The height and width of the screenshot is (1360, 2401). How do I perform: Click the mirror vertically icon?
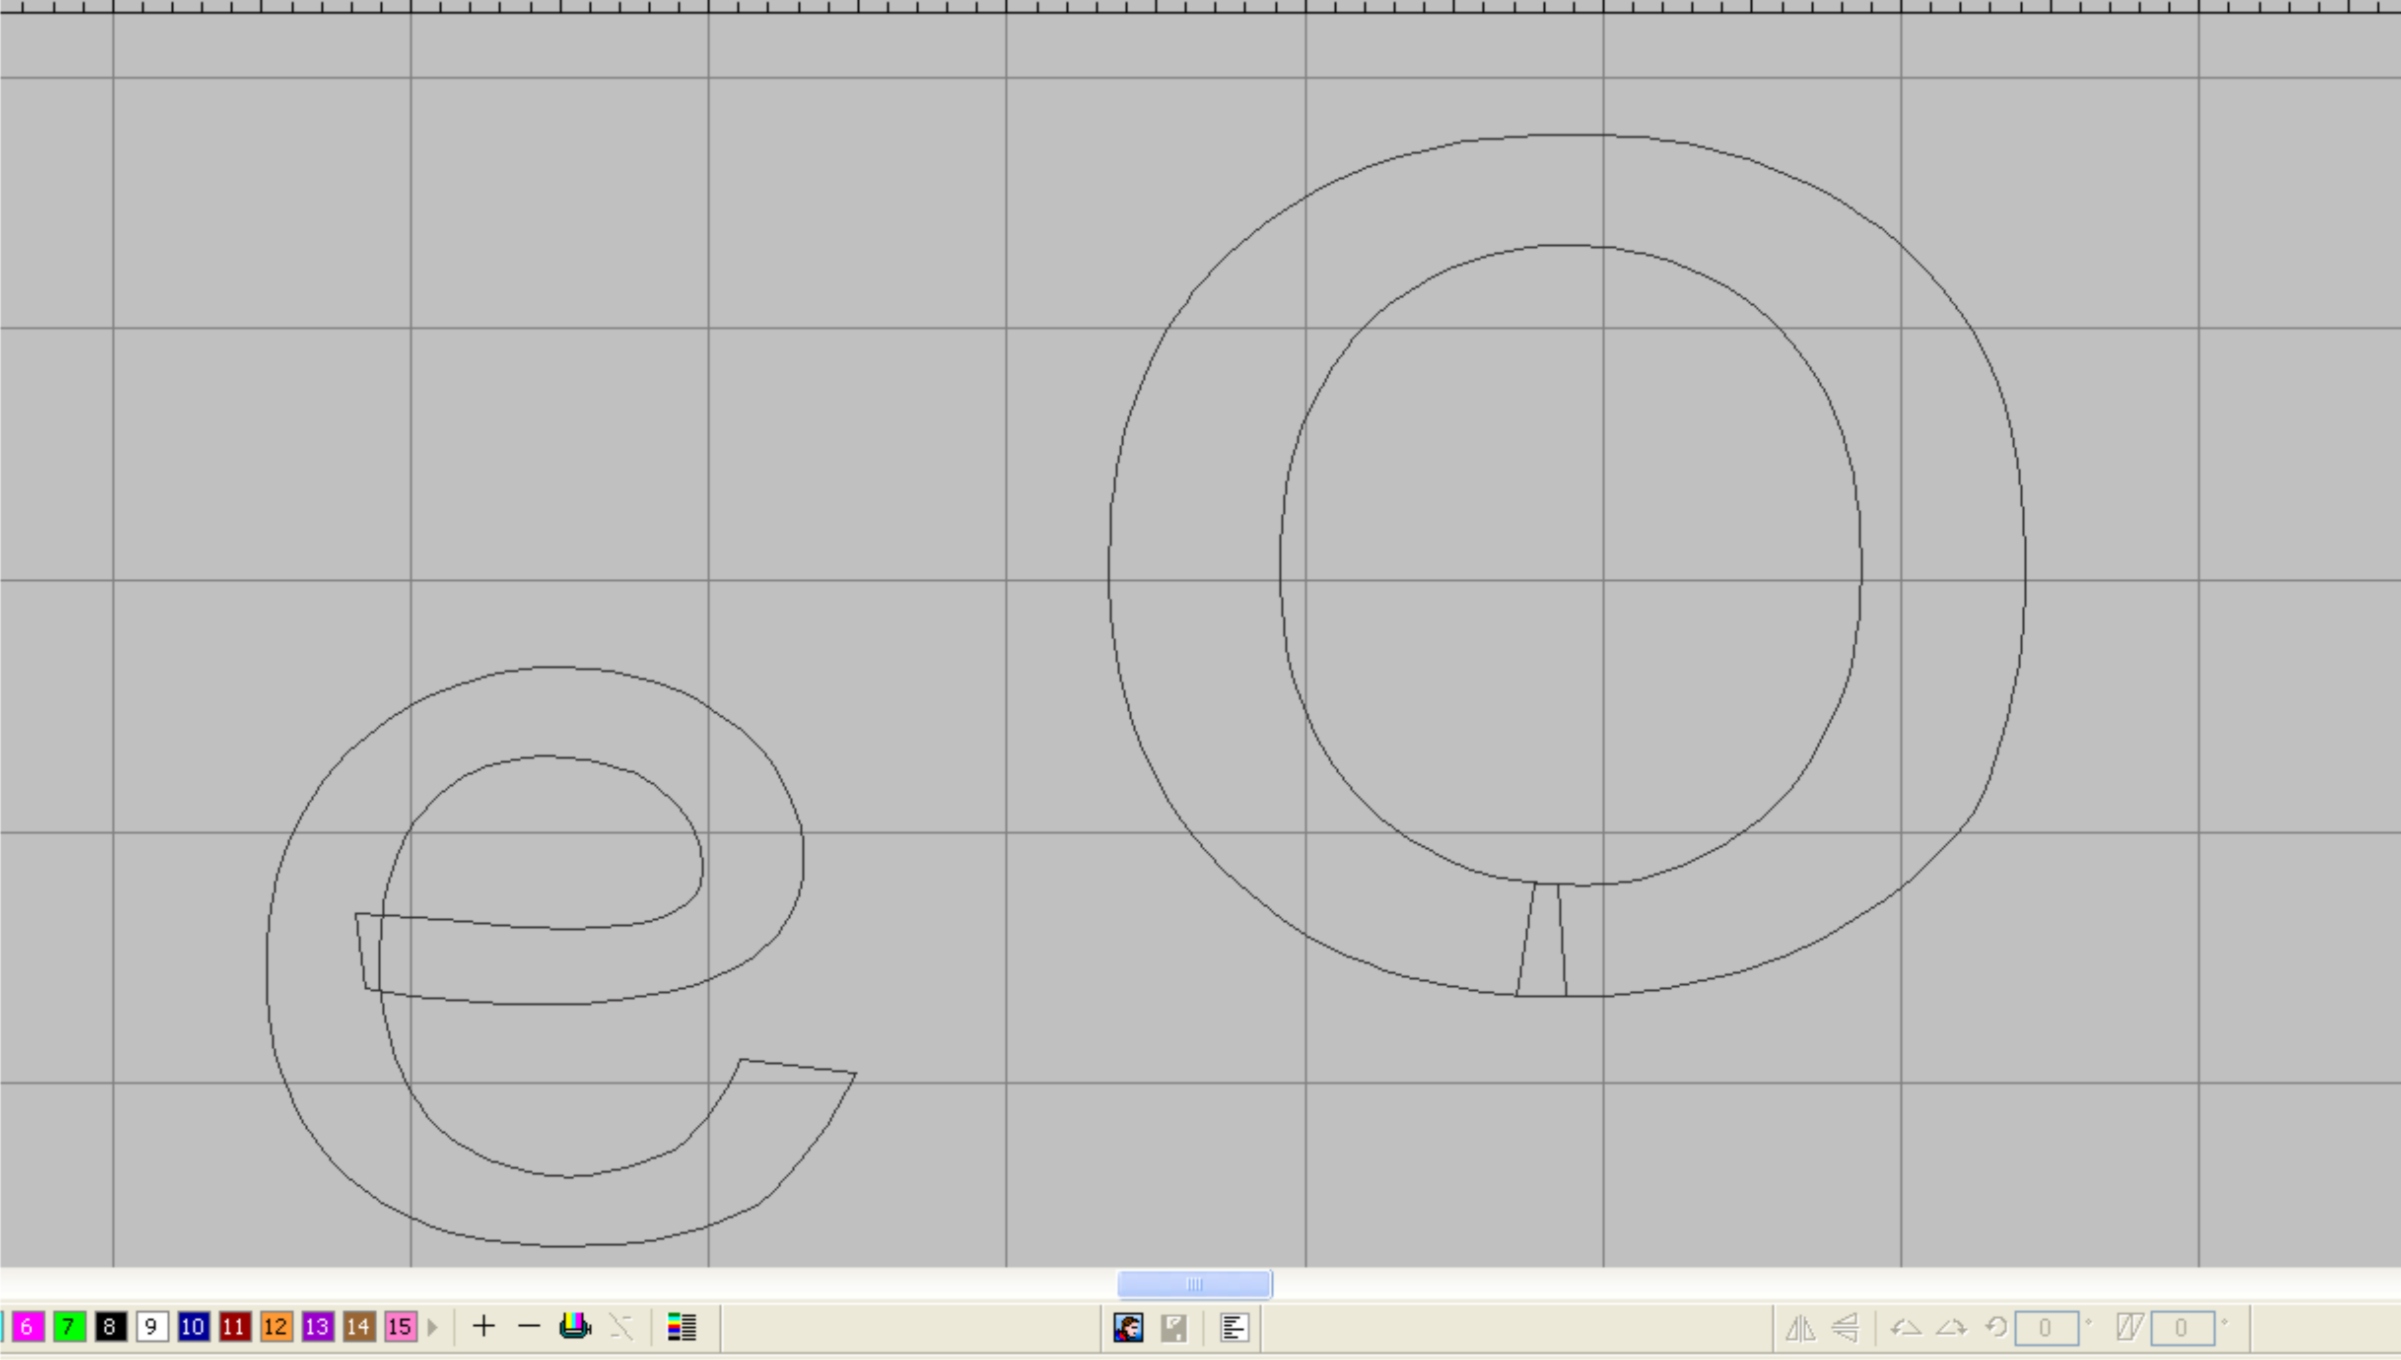coord(1845,1328)
